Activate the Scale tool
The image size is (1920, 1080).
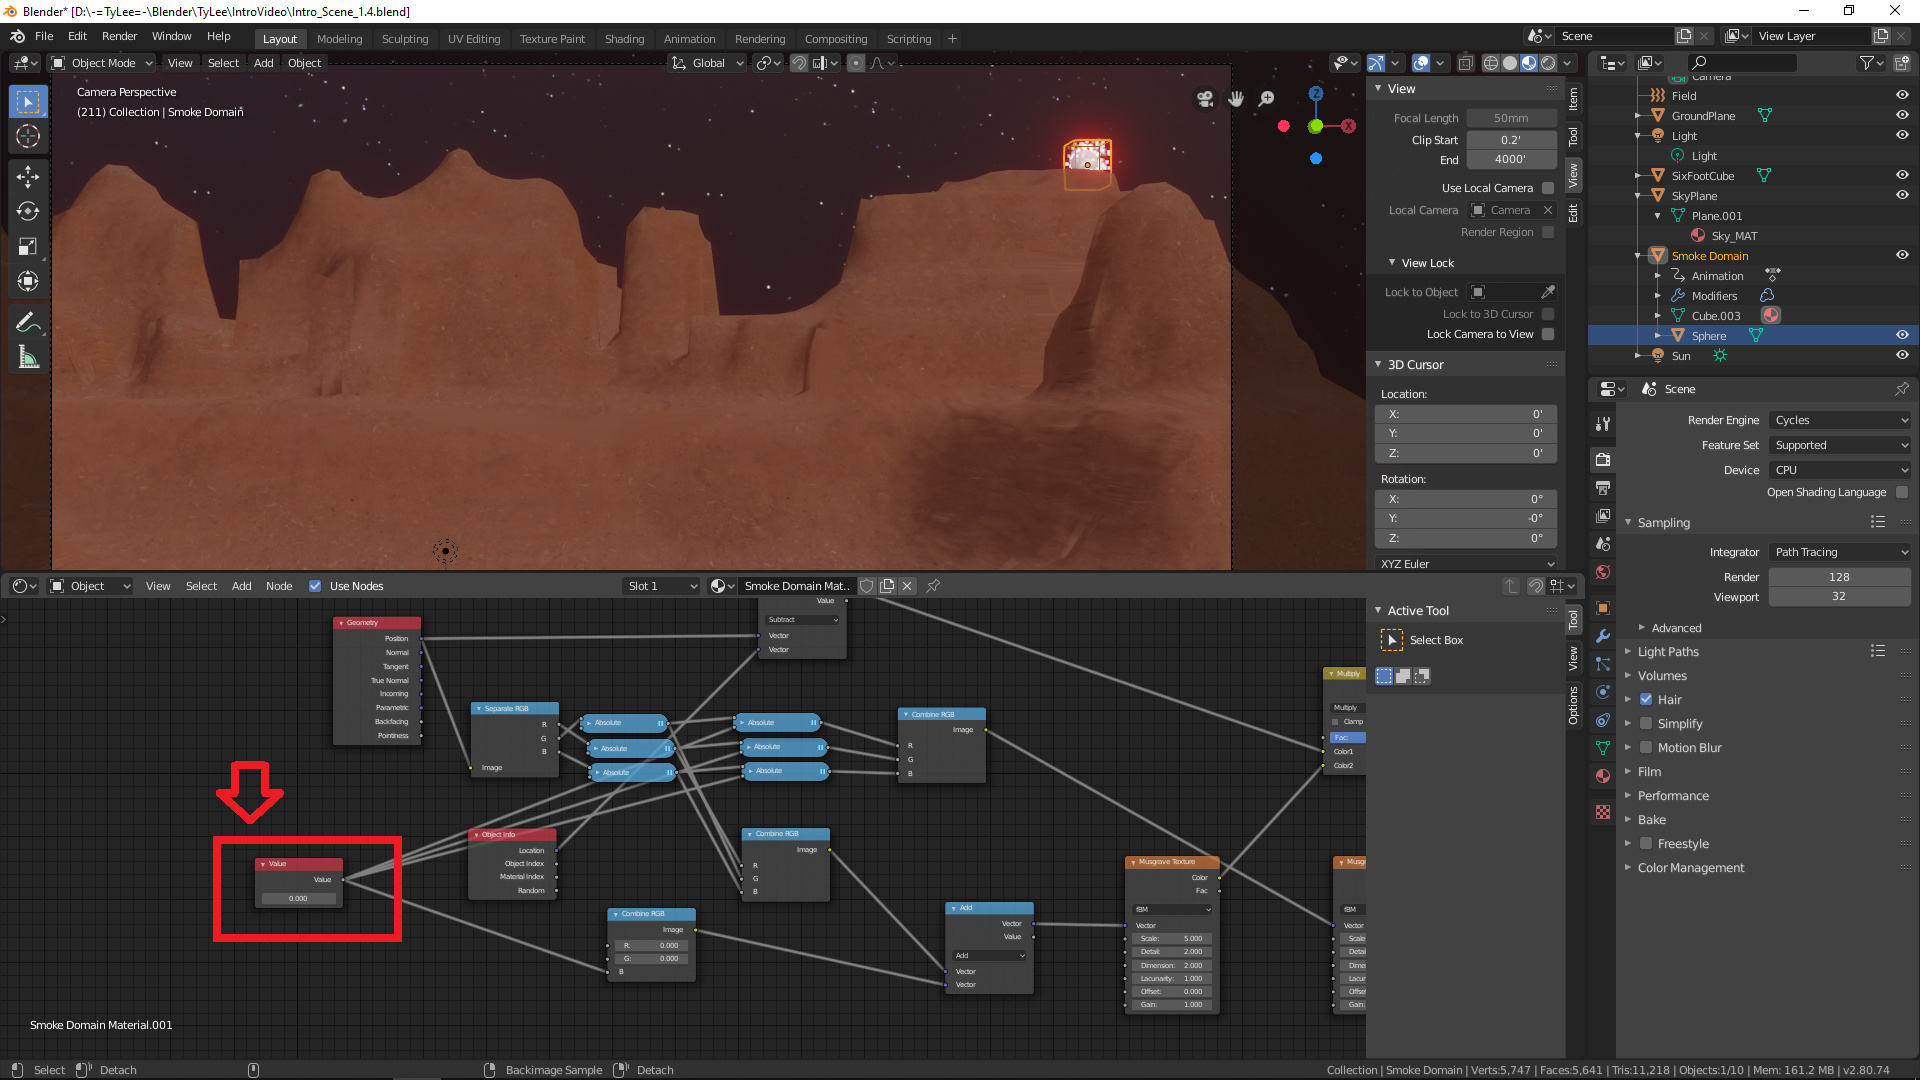click(28, 246)
